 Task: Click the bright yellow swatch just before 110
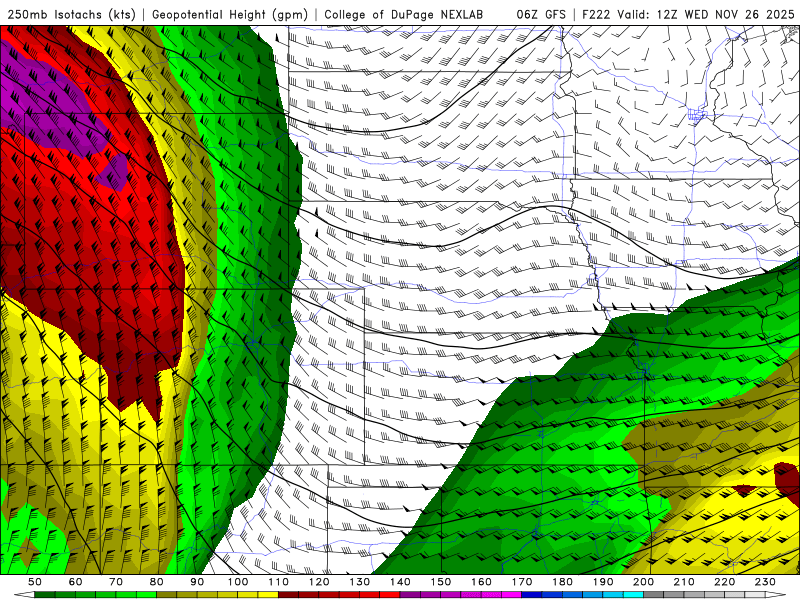268,595
